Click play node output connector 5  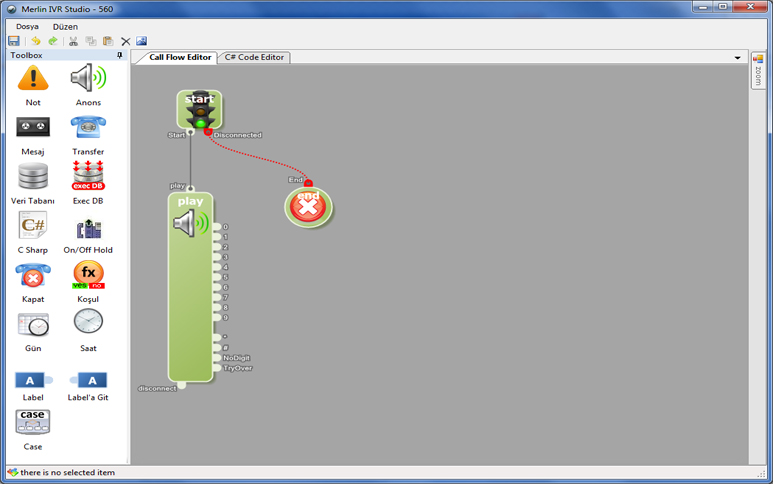217,277
